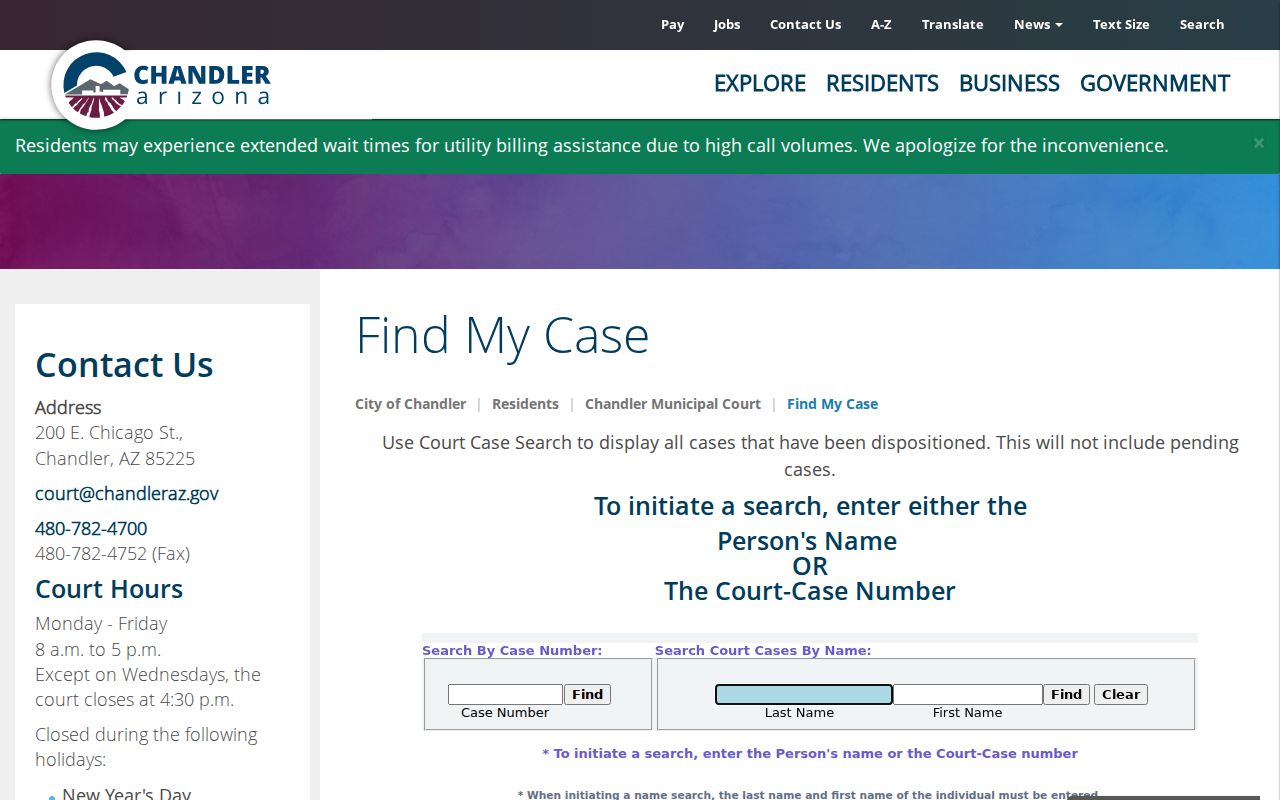Go to Contact Us in top bar
This screenshot has height=800, width=1280.
pyautogui.click(x=805, y=25)
